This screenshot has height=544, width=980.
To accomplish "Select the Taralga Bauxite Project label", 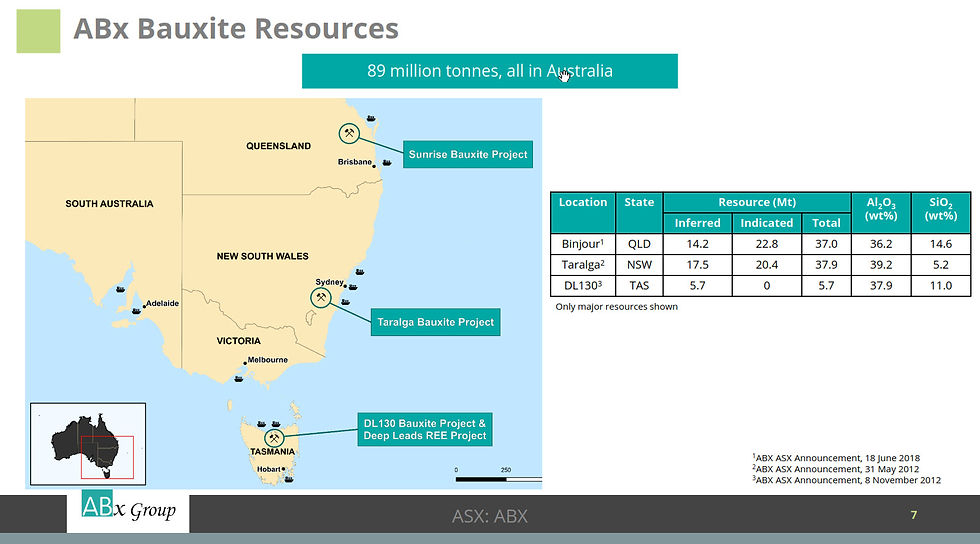I will pyautogui.click(x=436, y=322).
